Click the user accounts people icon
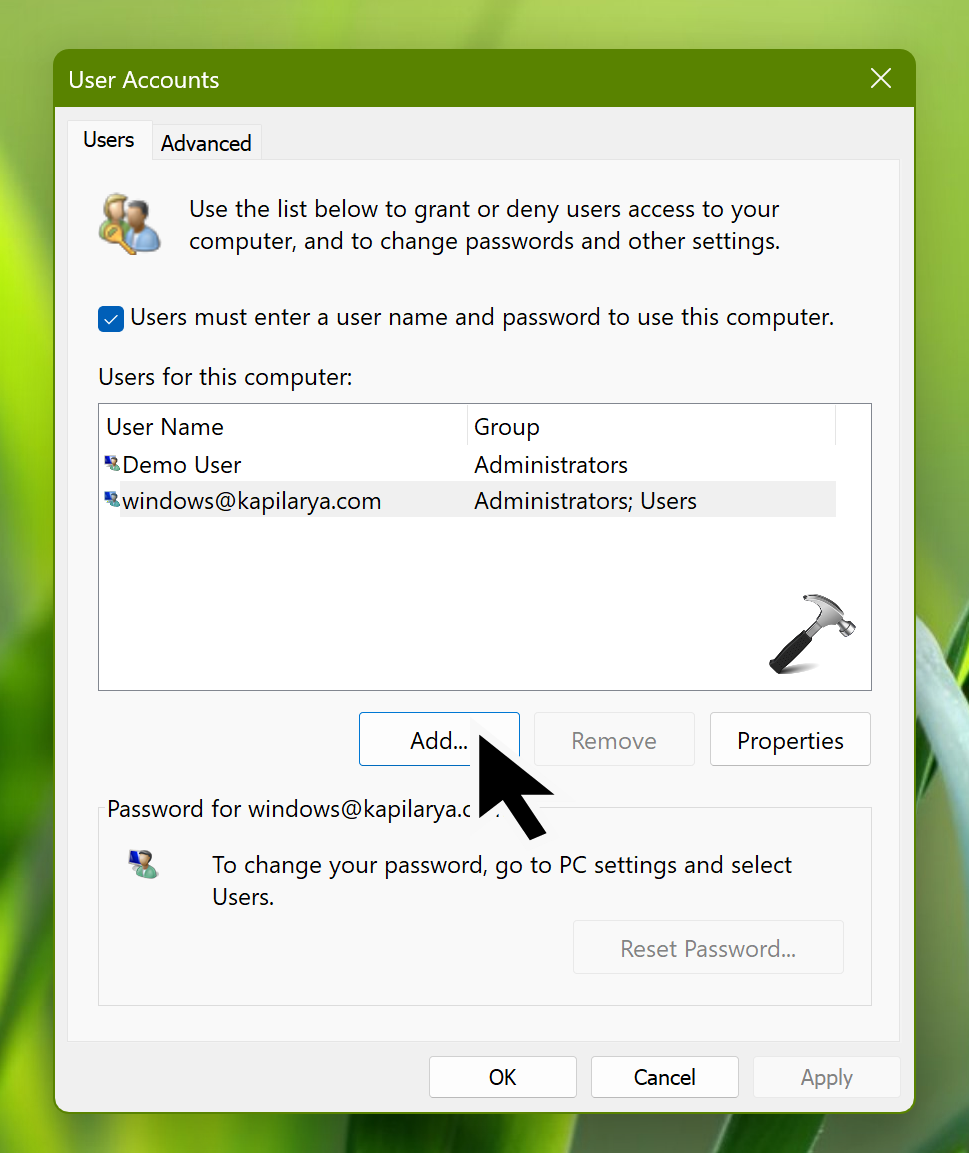Screen dimensions: 969x1153 click(x=130, y=224)
